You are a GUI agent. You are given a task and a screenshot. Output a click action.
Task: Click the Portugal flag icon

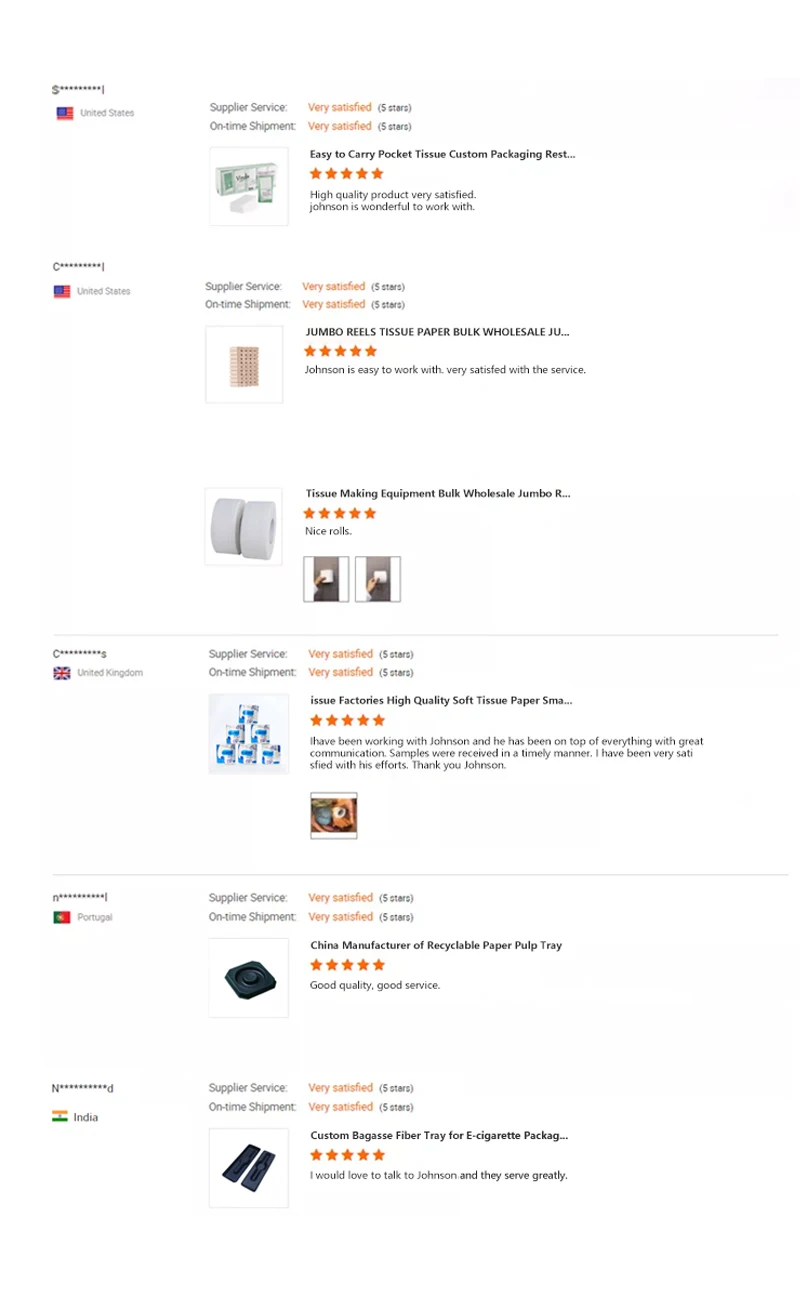point(62,917)
